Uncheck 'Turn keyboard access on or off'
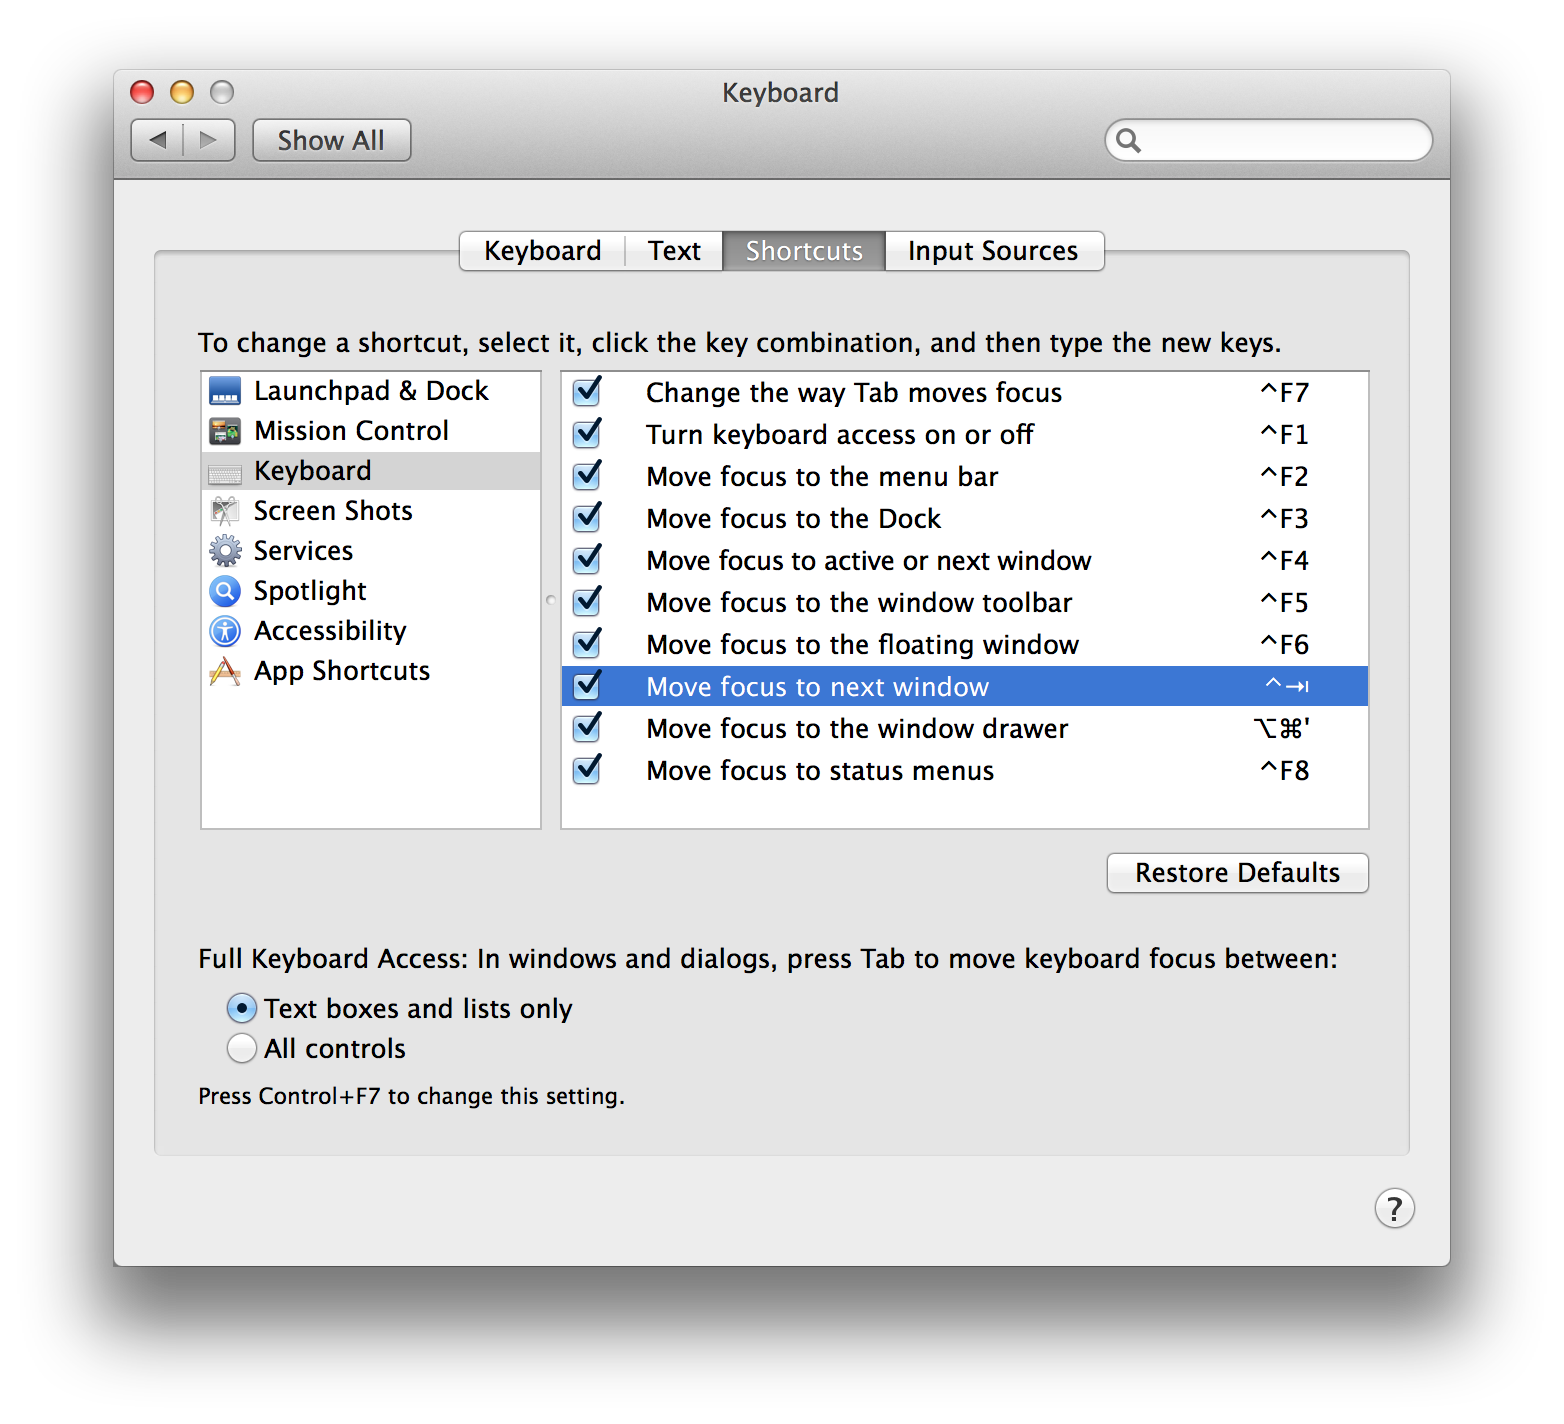The height and width of the screenshot is (1424, 1564). (588, 433)
